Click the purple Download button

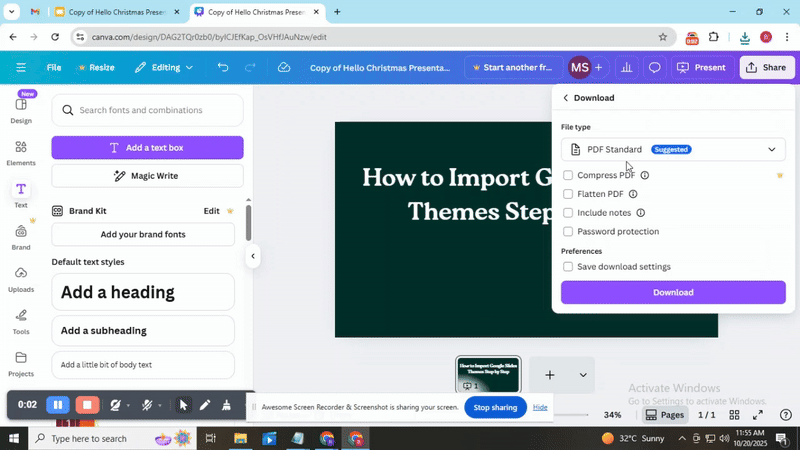673,292
